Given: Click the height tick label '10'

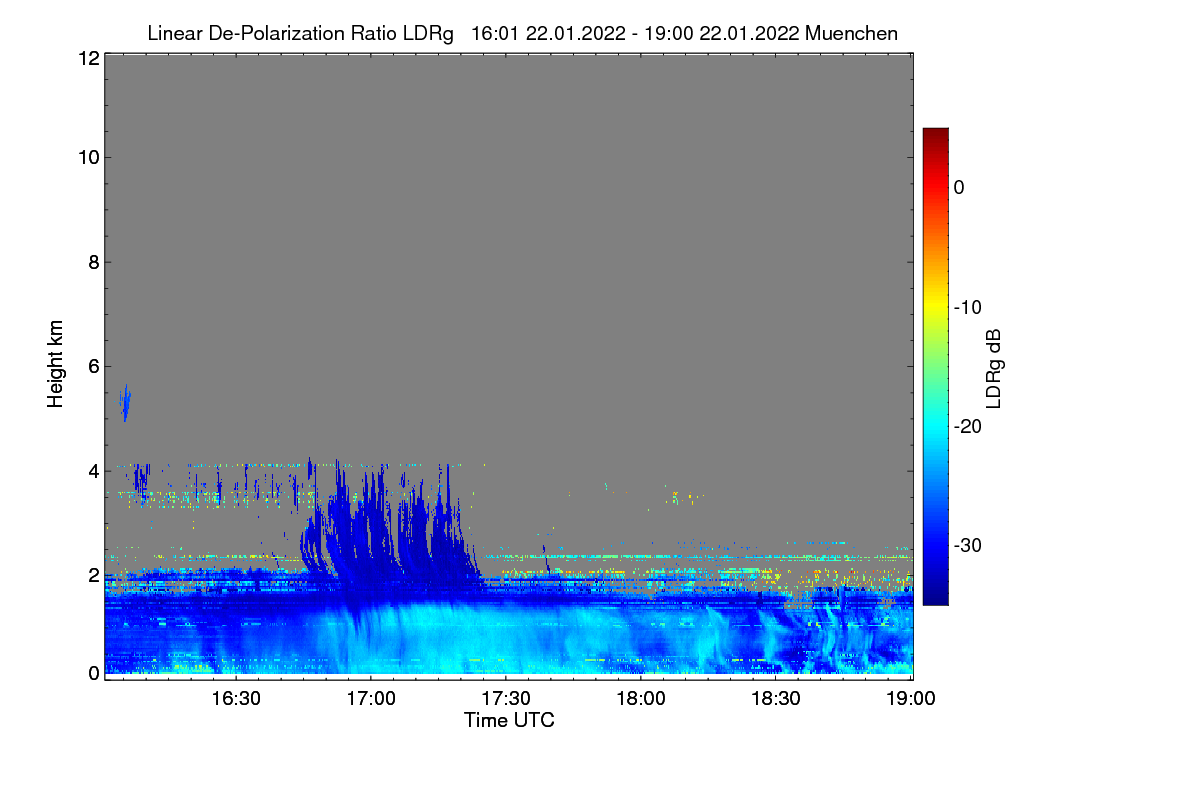Looking at the screenshot, I should [x=87, y=158].
